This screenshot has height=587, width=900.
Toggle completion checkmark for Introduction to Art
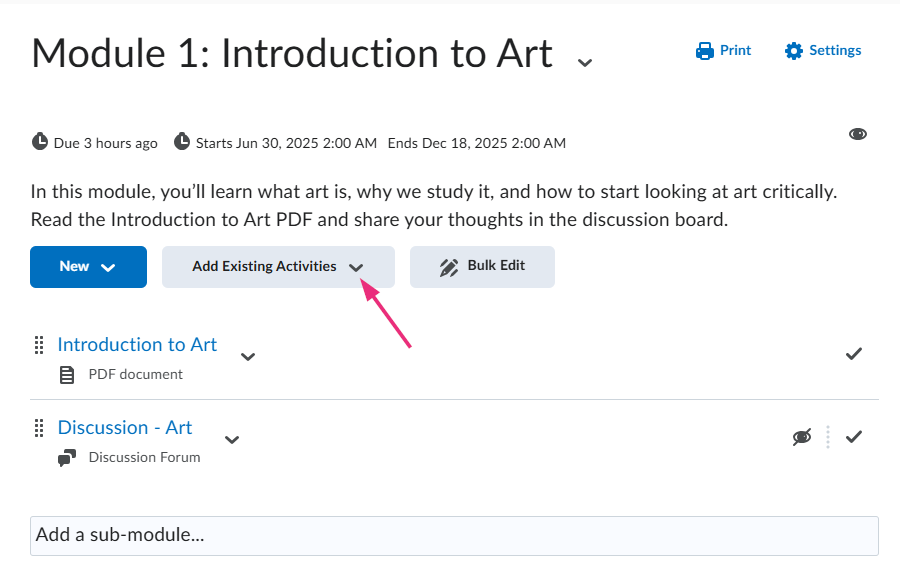[x=854, y=353]
